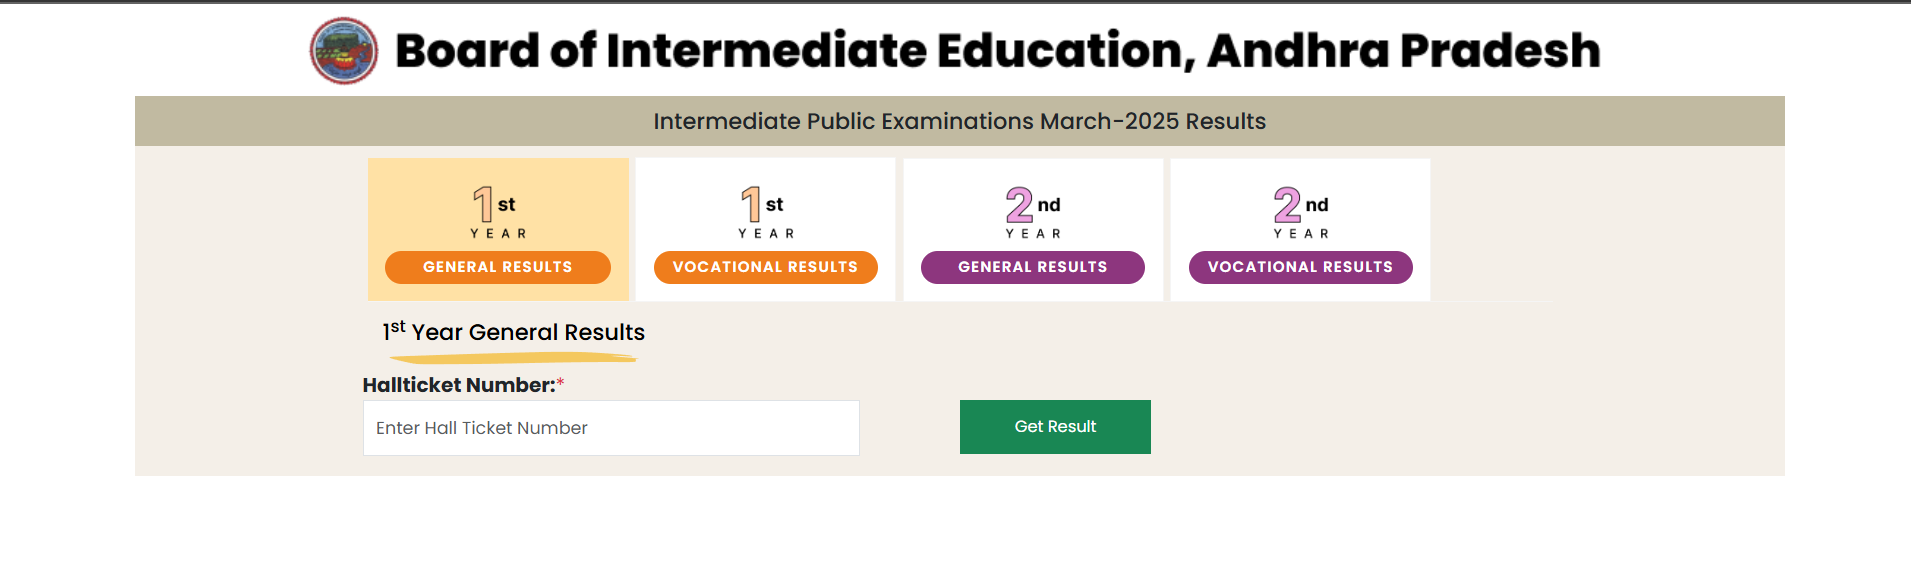Click the numeral 2 icon above purple Vocational Results
1911x571 pixels.
tap(1287, 205)
